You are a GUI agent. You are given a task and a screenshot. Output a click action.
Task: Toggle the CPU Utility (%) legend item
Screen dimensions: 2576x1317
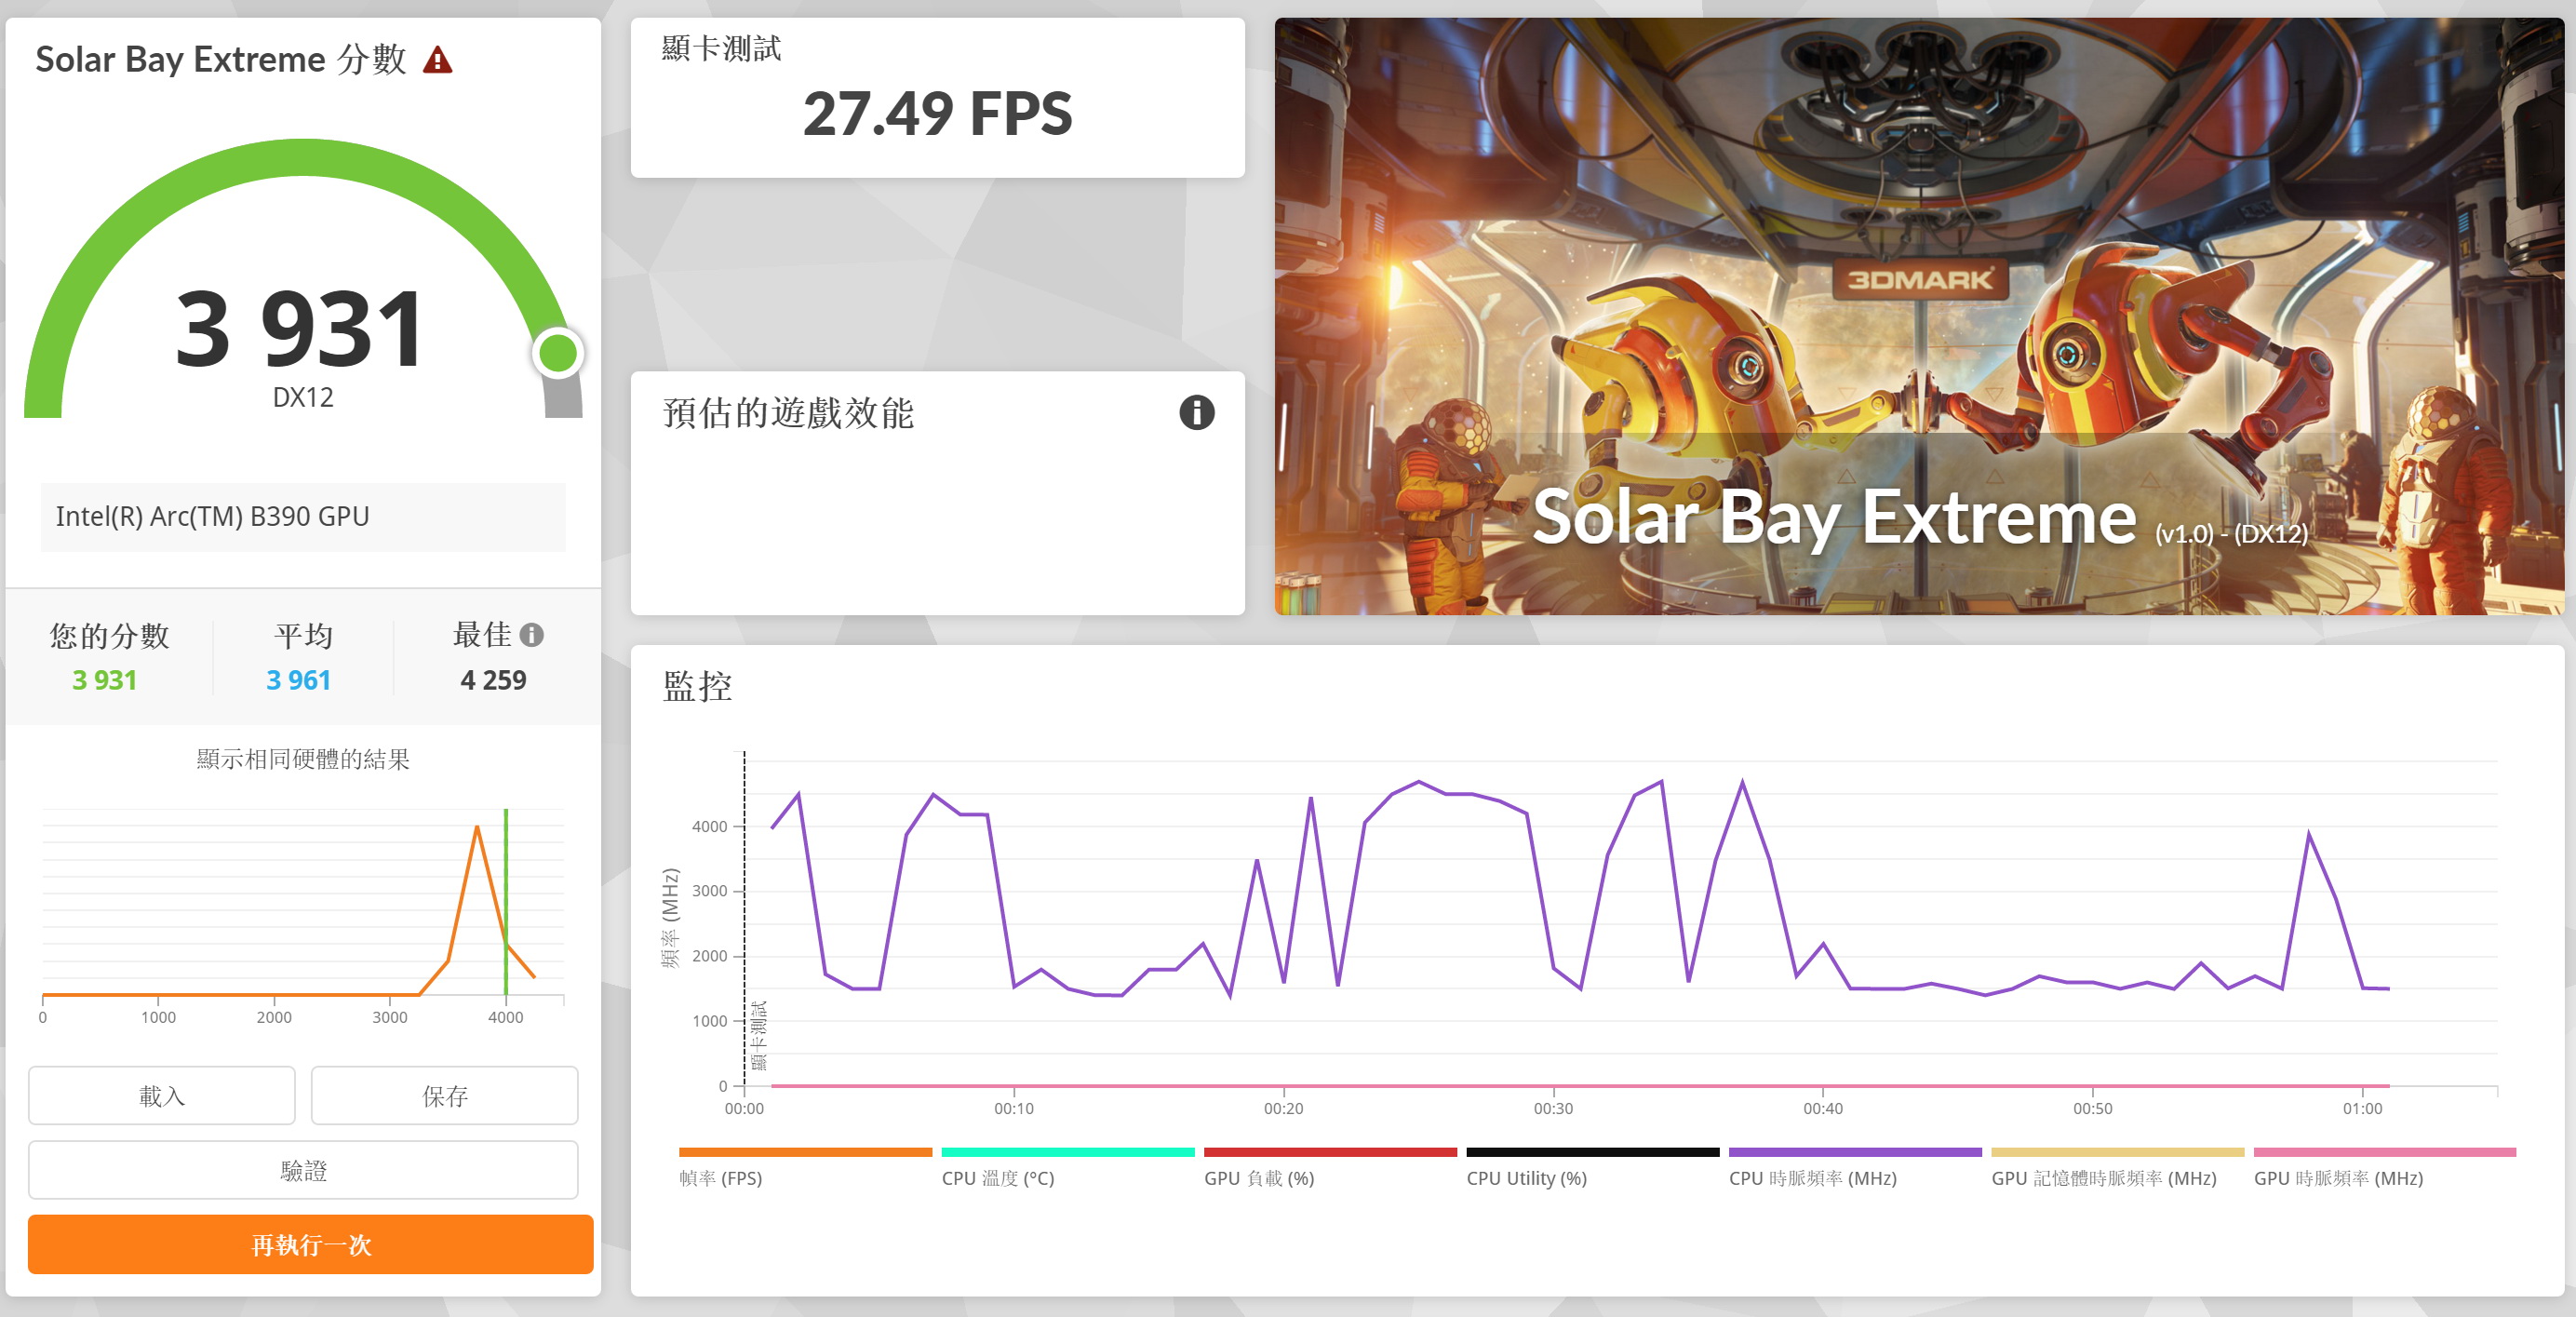[1526, 1178]
